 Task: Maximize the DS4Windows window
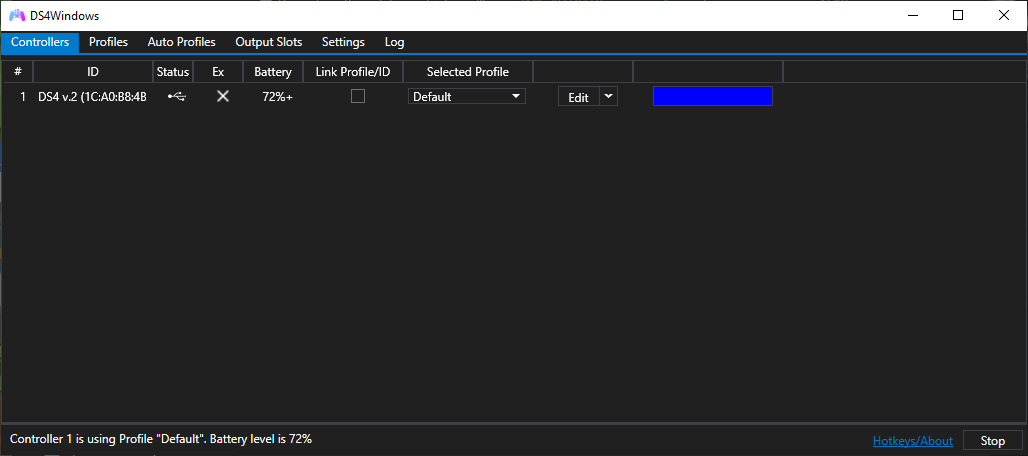[958, 16]
